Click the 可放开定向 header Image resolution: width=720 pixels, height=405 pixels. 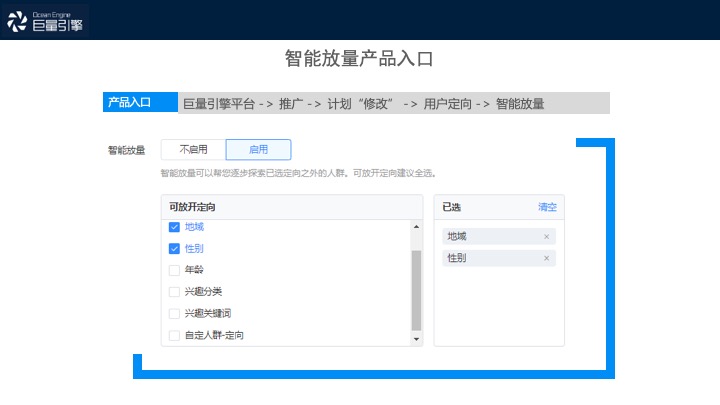pos(192,207)
